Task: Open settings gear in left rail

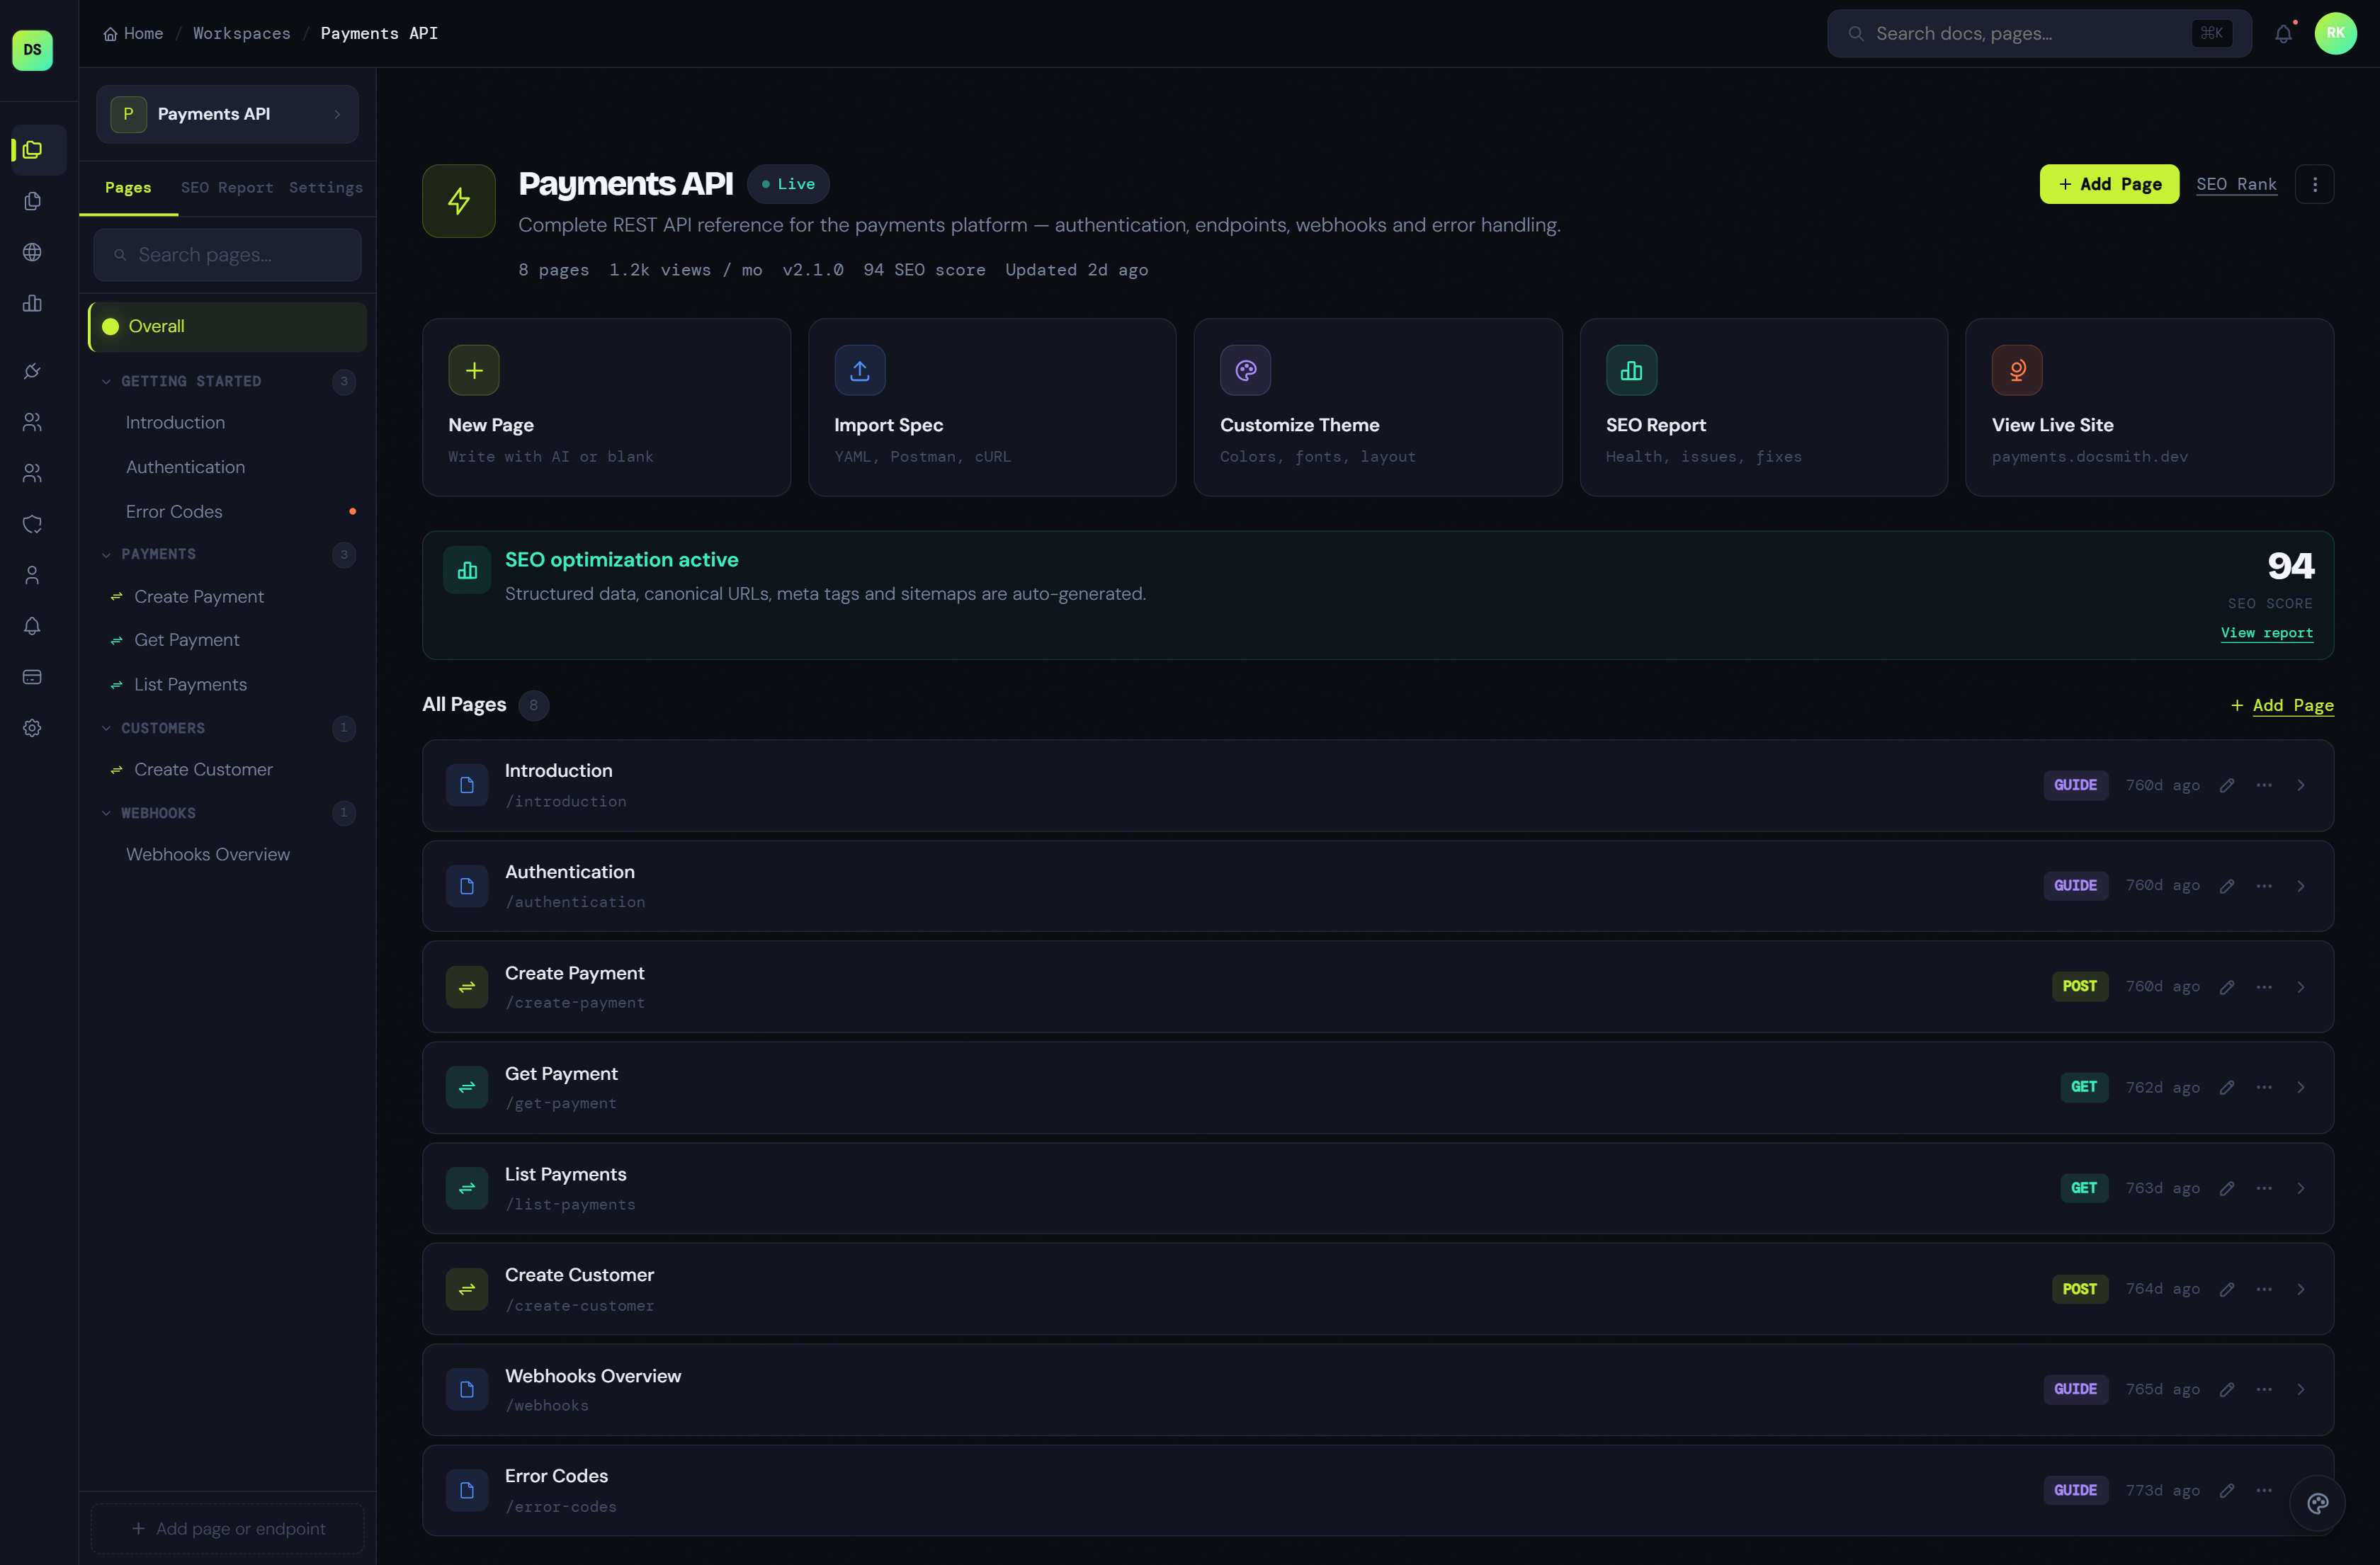Action: pos(32,728)
